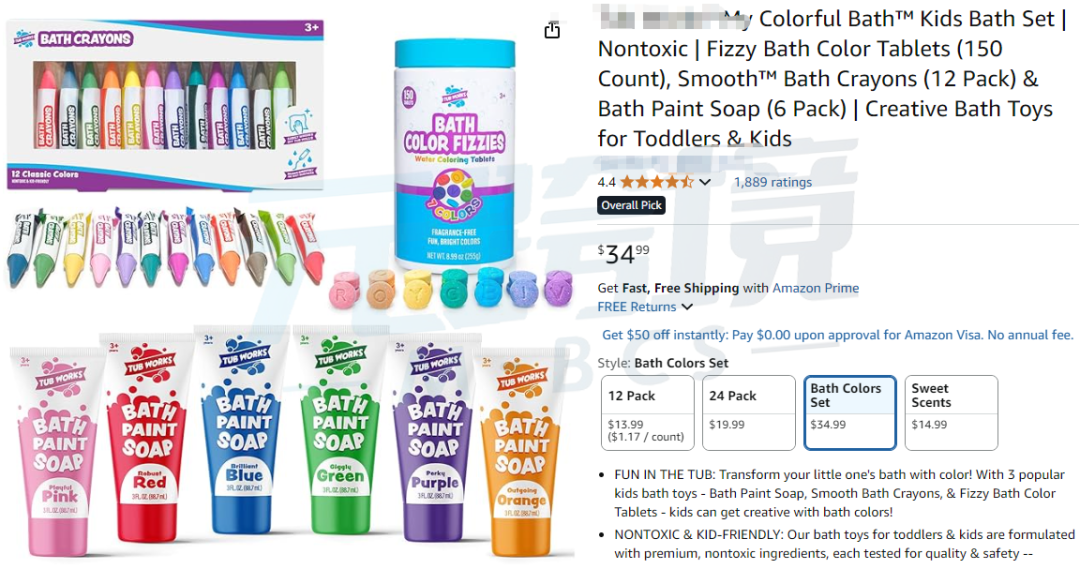This screenshot has height=569, width=1080.
Task: Click the share icon above product image
Action: [552, 31]
